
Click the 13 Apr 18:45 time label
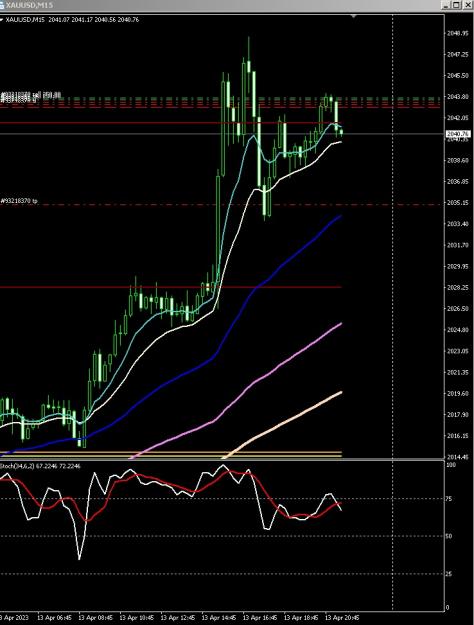click(x=301, y=617)
